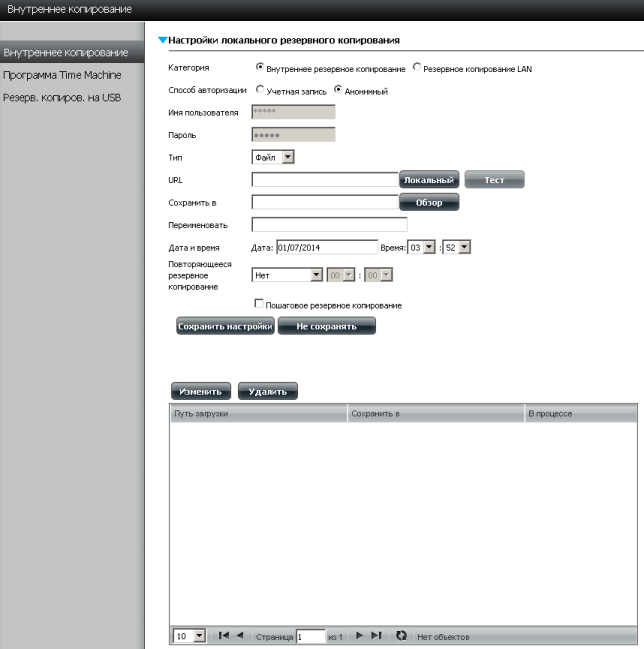Open disabled recurring hour dropdown

point(341,275)
